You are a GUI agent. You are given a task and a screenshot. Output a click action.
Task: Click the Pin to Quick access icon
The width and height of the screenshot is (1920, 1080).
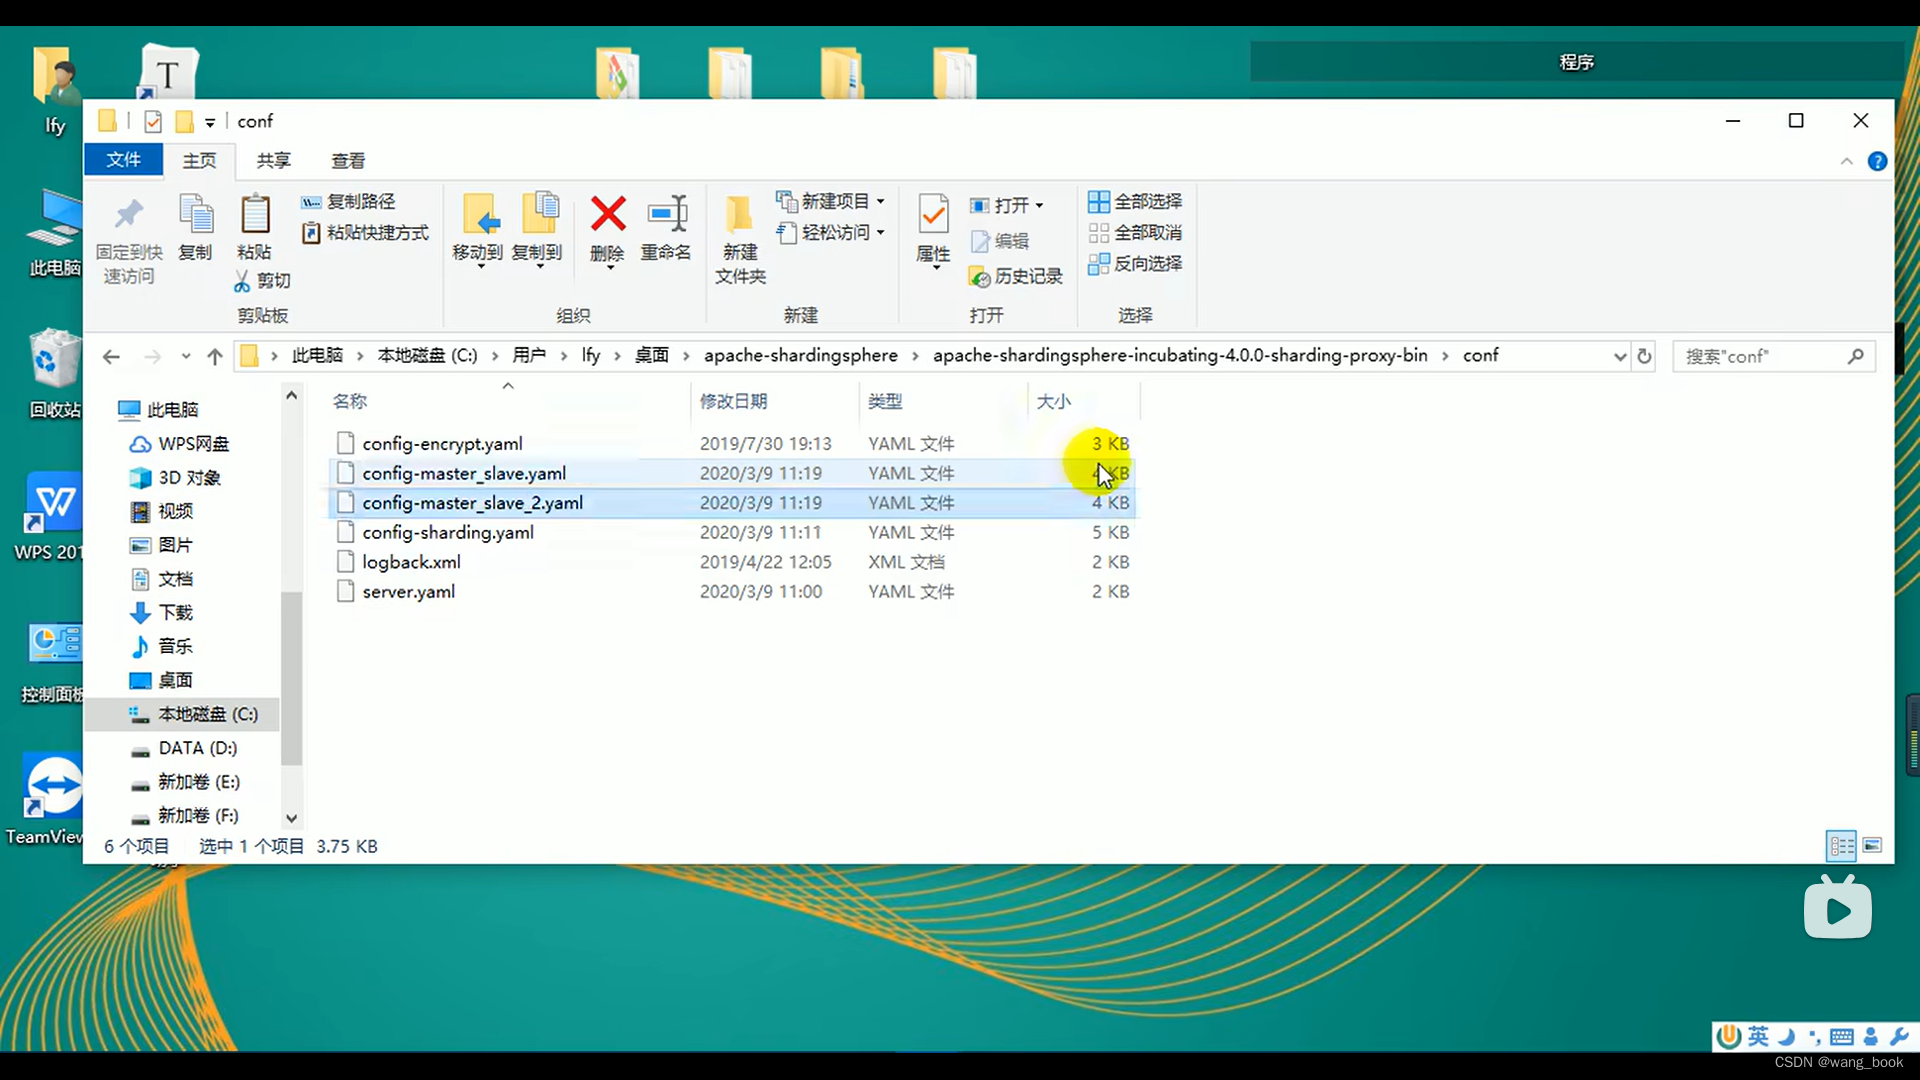point(129,215)
